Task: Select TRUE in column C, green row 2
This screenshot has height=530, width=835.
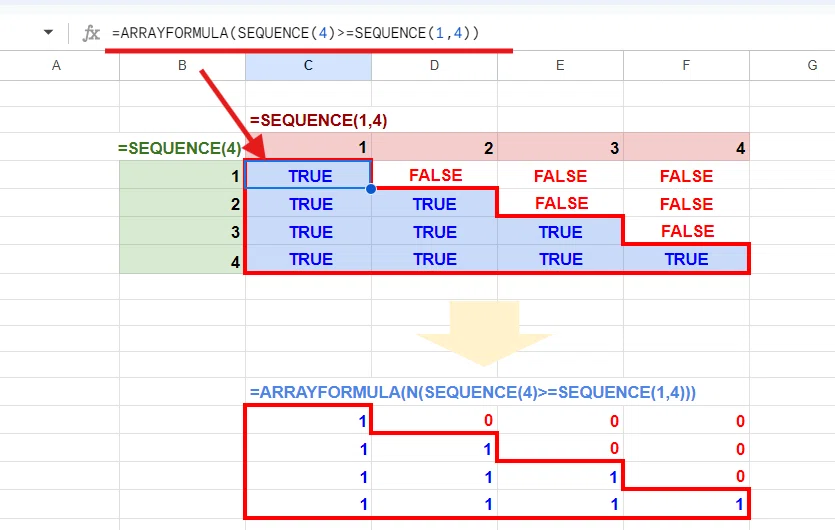Action: 308,203
